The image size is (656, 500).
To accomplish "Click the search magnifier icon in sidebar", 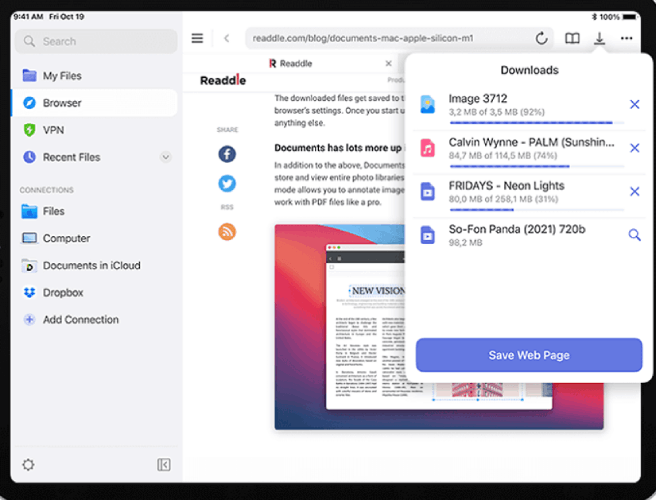I will (x=29, y=41).
